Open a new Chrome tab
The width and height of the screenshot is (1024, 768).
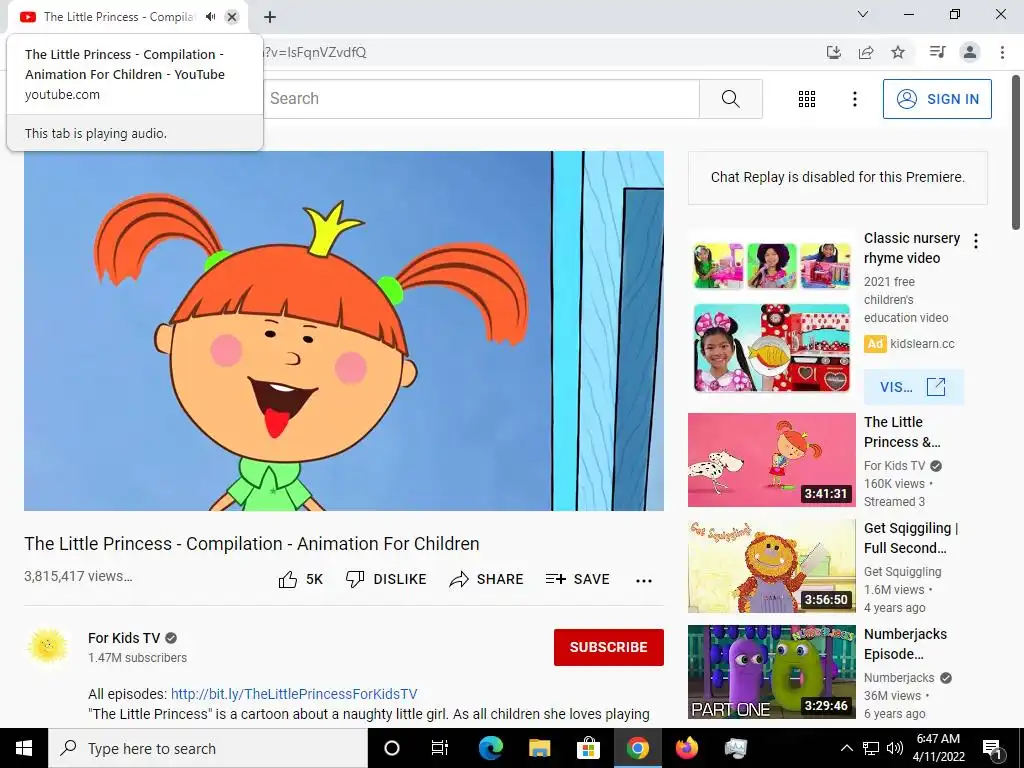(270, 17)
